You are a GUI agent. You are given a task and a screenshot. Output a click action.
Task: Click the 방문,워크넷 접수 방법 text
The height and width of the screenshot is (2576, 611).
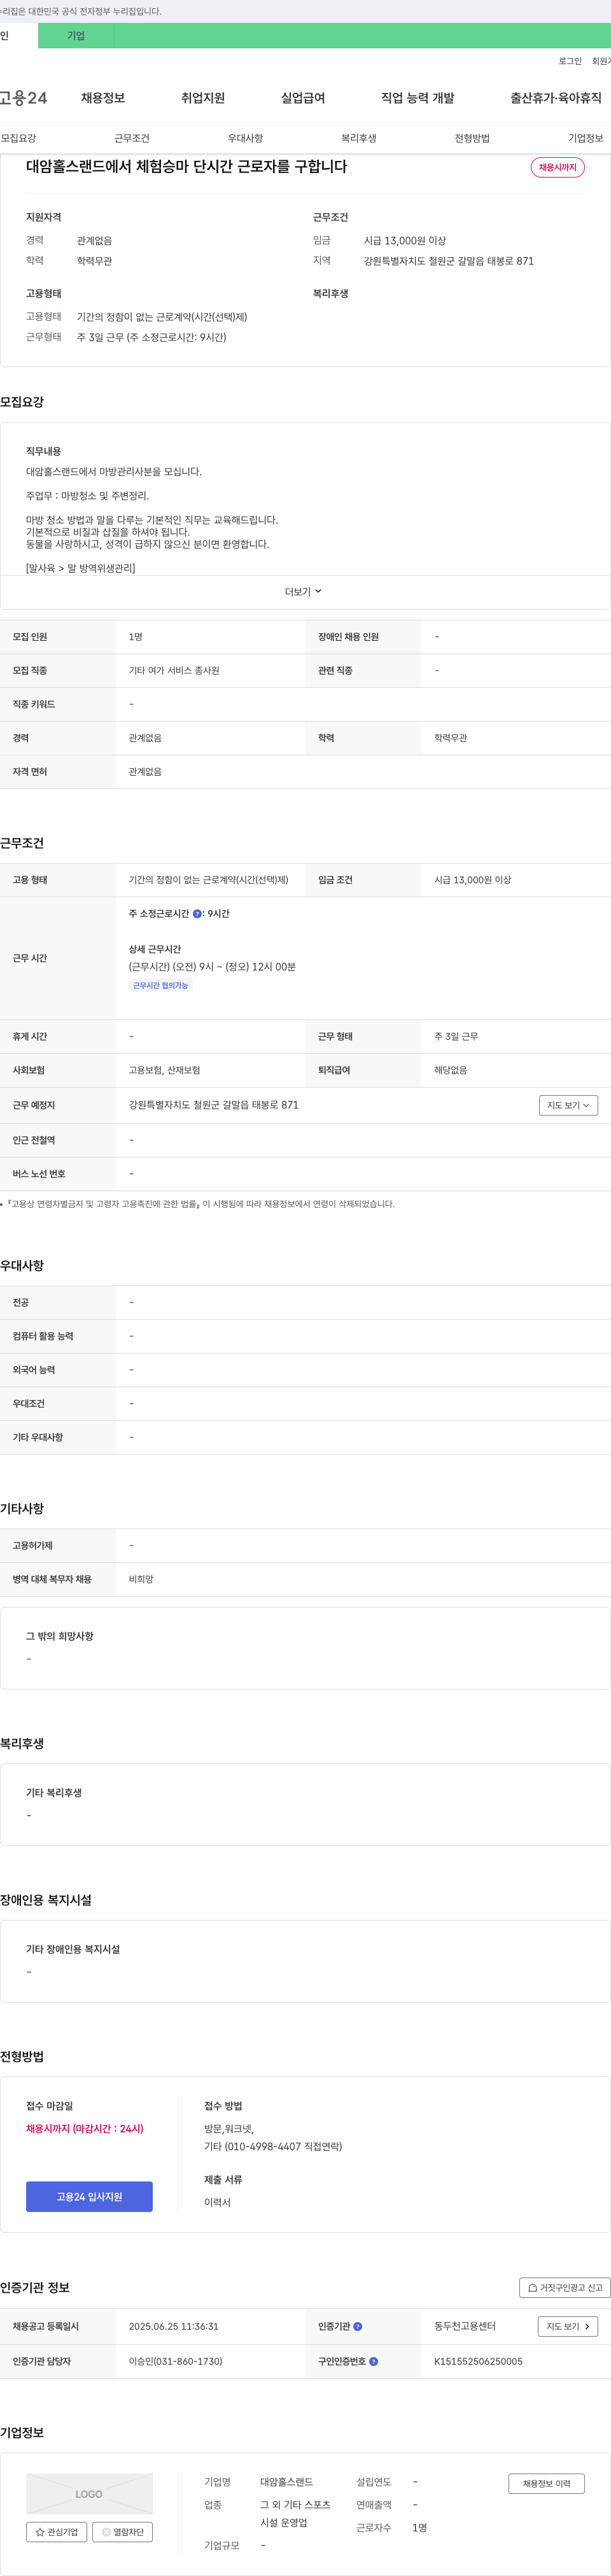pyautogui.click(x=229, y=2128)
